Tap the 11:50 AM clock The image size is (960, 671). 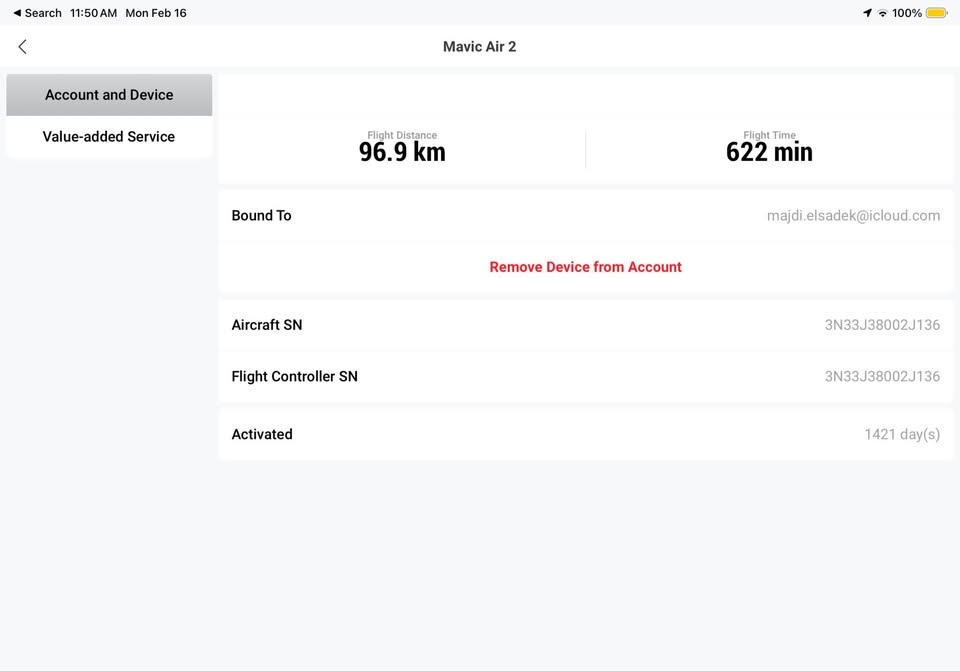point(93,13)
